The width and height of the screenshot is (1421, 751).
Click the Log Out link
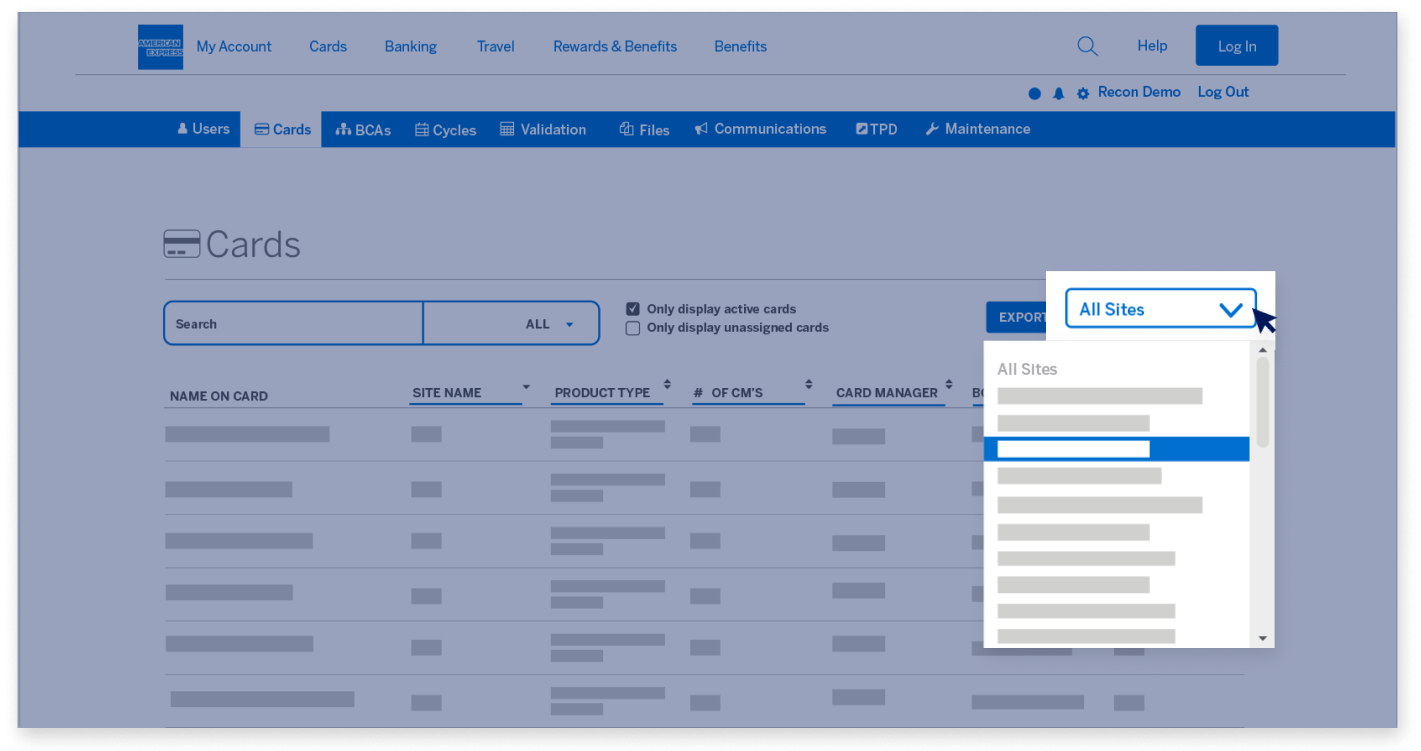[x=1223, y=91]
